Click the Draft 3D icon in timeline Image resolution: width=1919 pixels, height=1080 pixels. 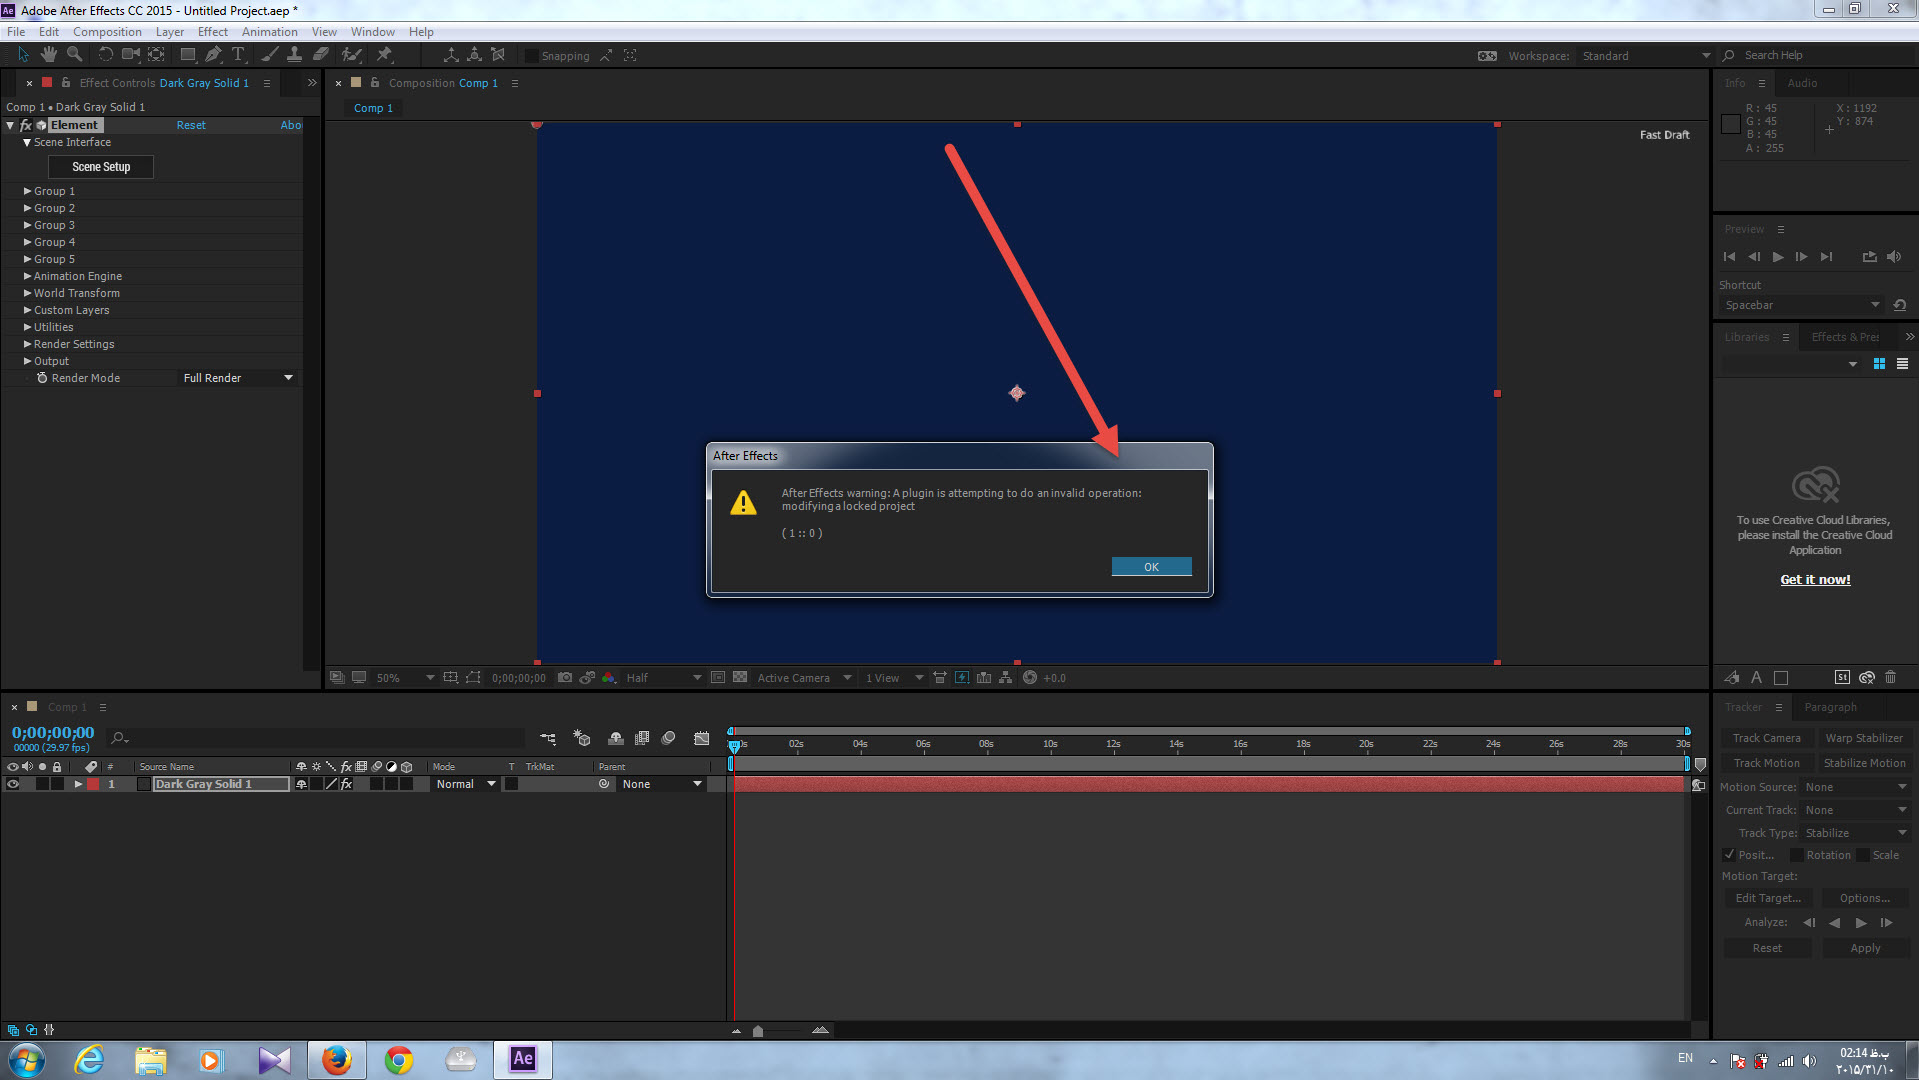point(582,739)
